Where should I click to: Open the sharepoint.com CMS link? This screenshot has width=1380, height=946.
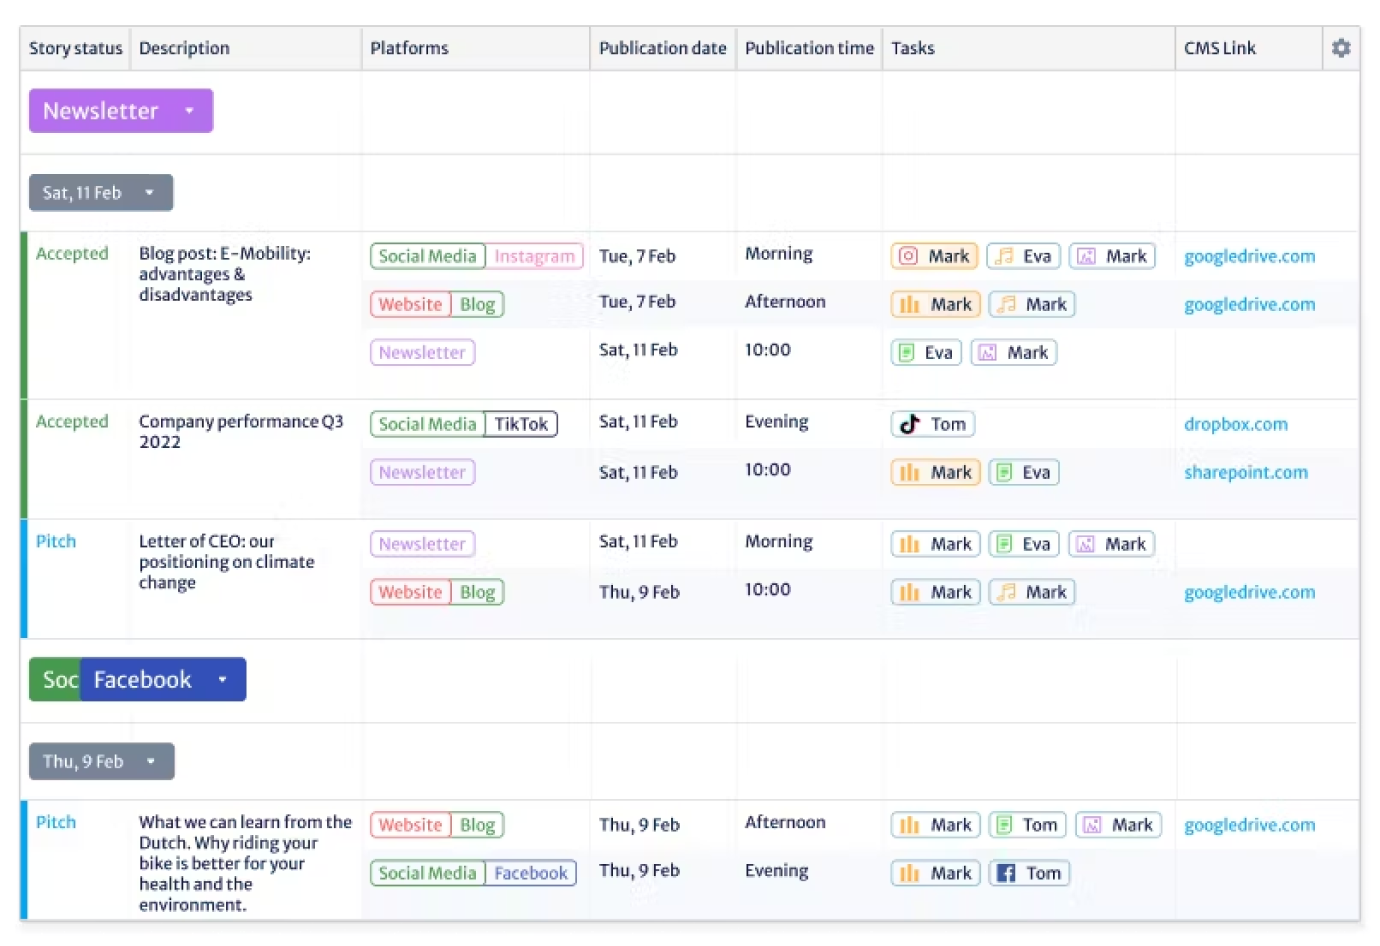[1246, 472]
